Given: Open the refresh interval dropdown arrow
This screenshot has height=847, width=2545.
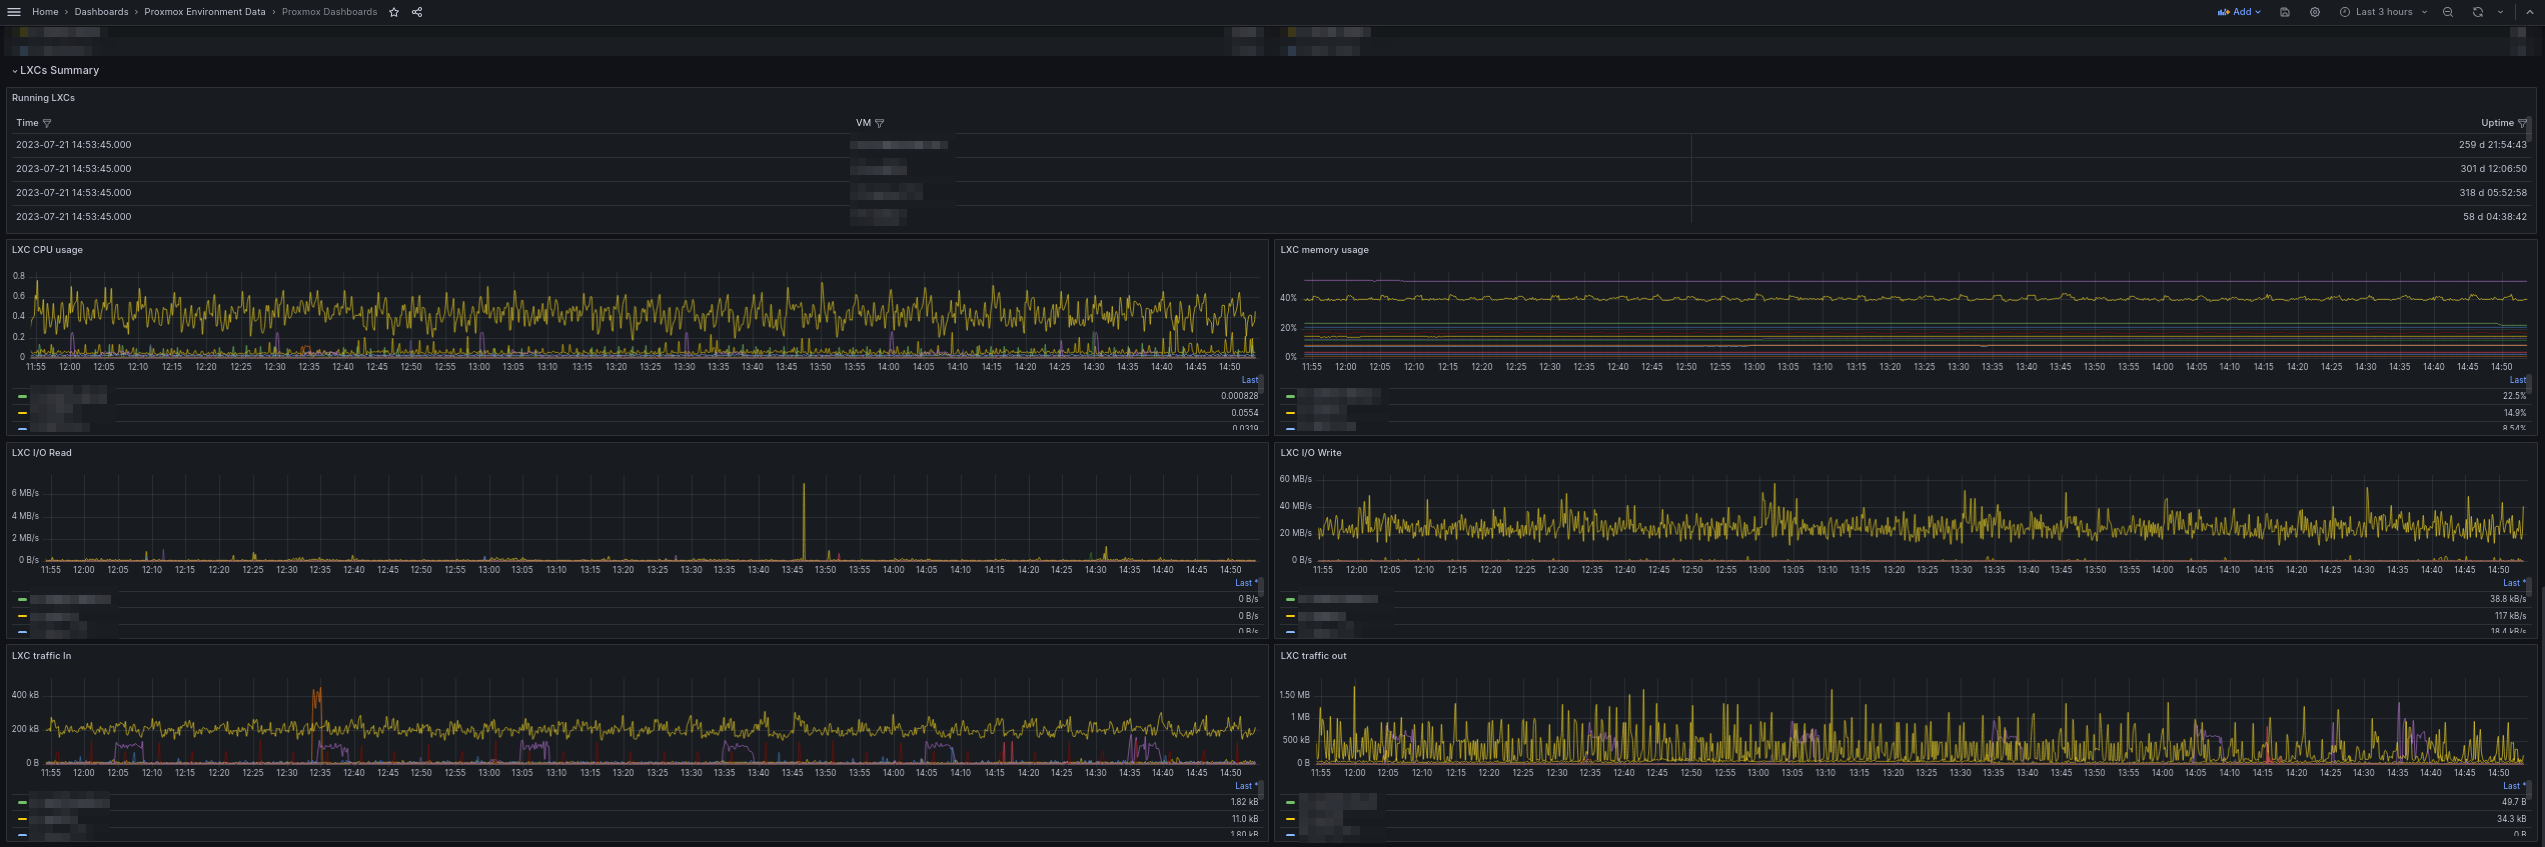Looking at the screenshot, I should pyautogui.click(x=2501, y=12).
